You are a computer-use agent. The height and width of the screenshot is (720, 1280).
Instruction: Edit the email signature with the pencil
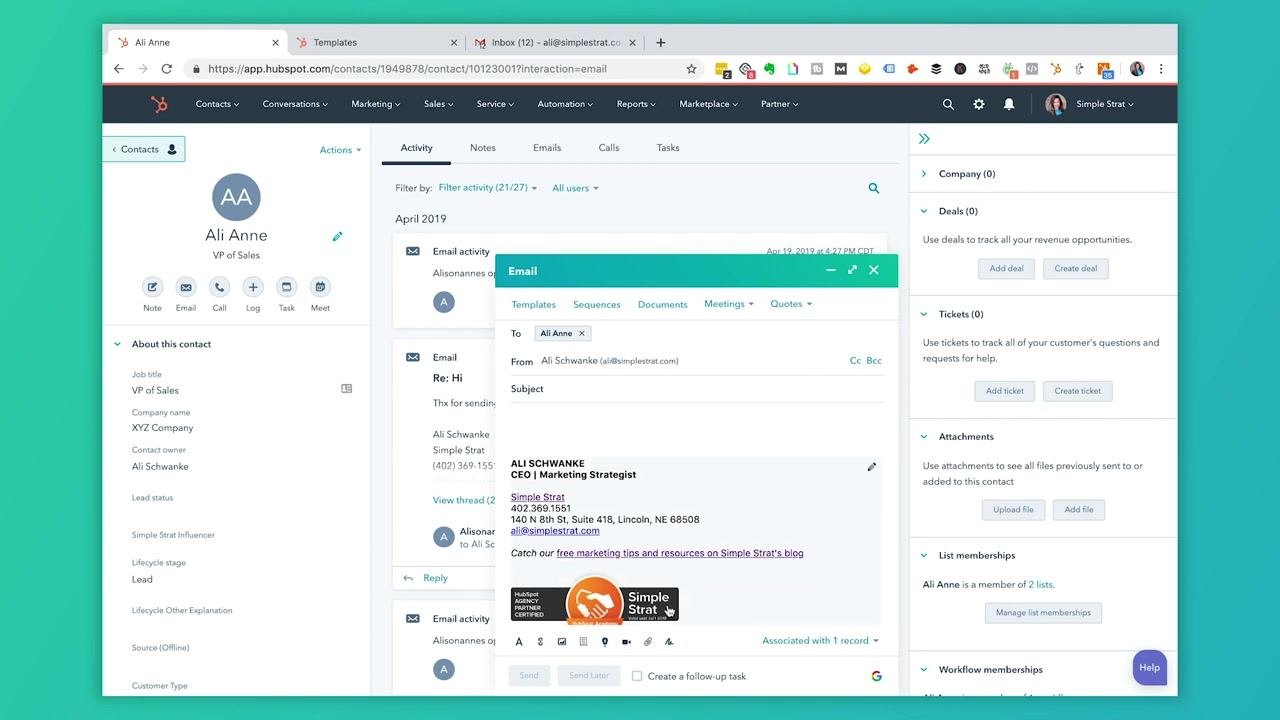pyautogui.click(x=872, y=467)
